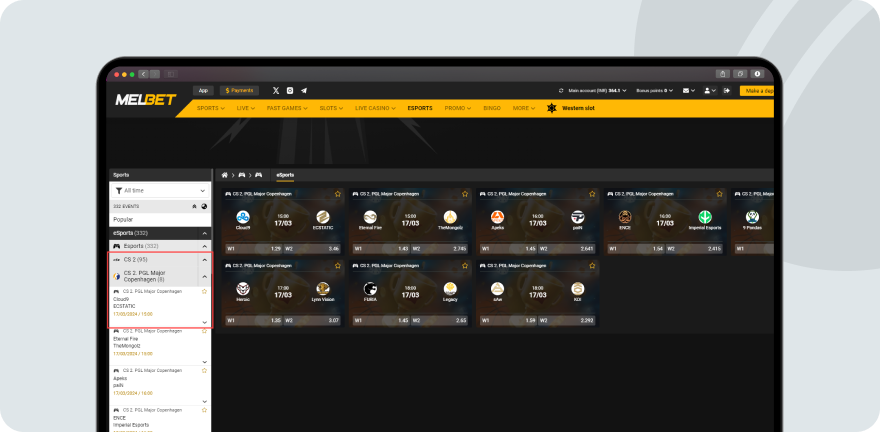Collapse the CS 2 (95) group
880x432 pixels.
point(204,260)
